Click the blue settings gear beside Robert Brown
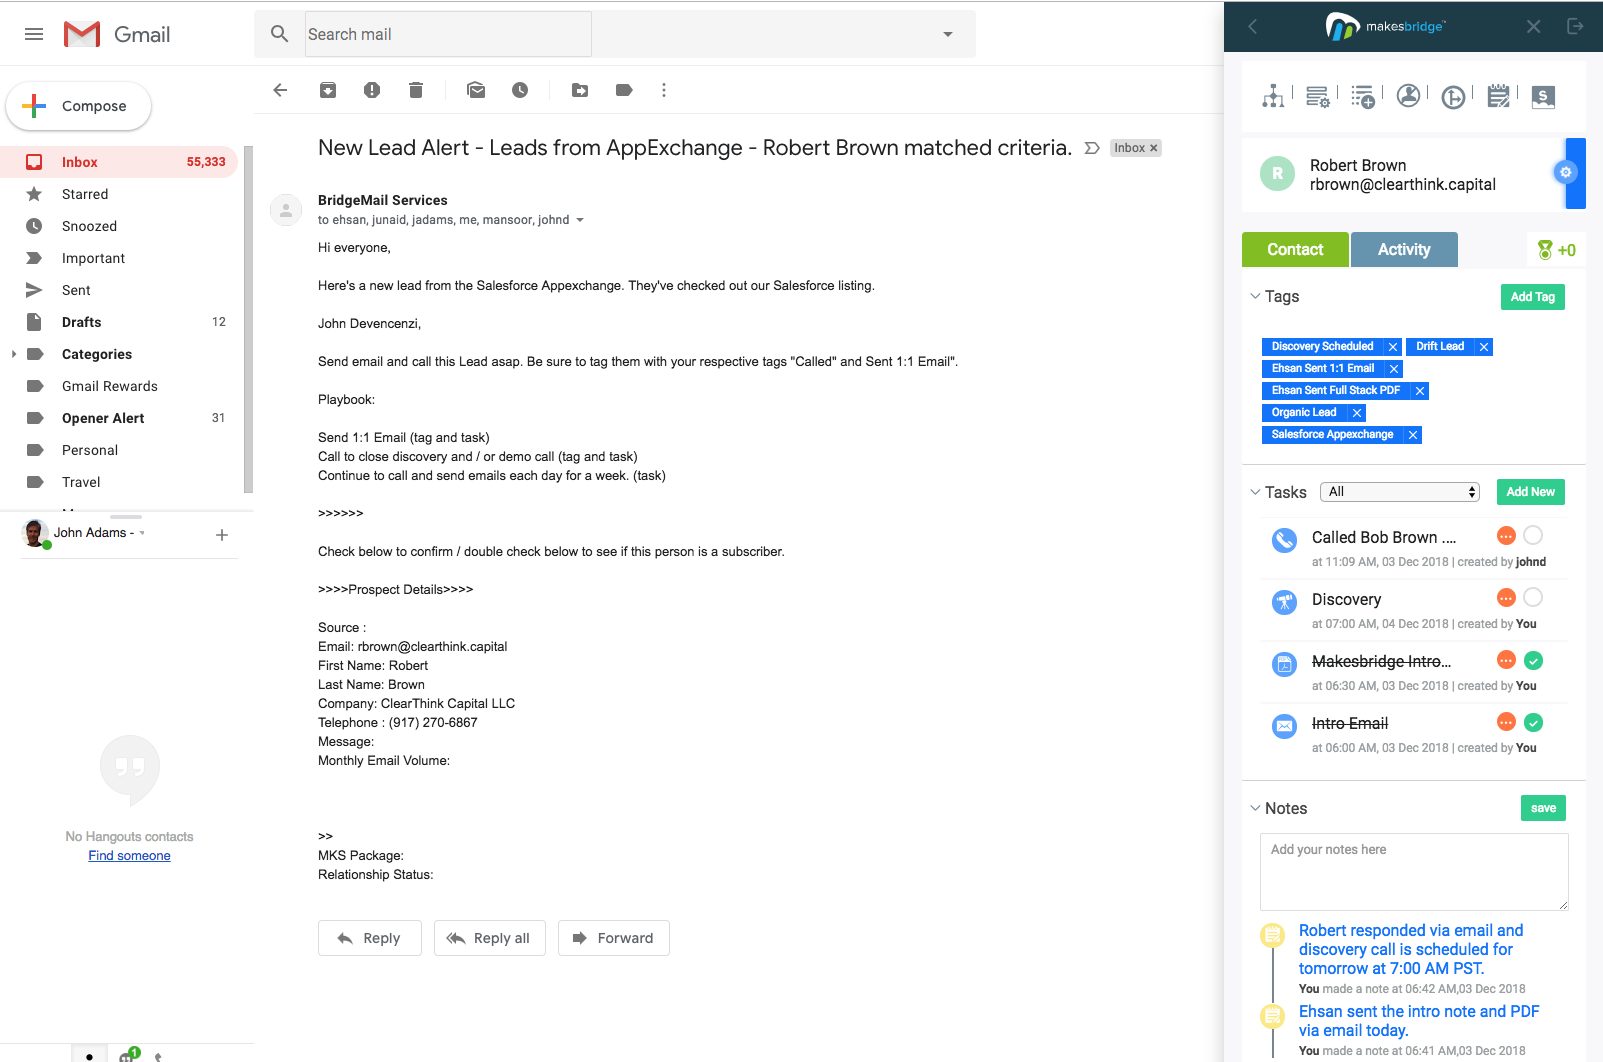Image resolution: width=1603 pixels, height=1062 pixels. pos(1566,173)
